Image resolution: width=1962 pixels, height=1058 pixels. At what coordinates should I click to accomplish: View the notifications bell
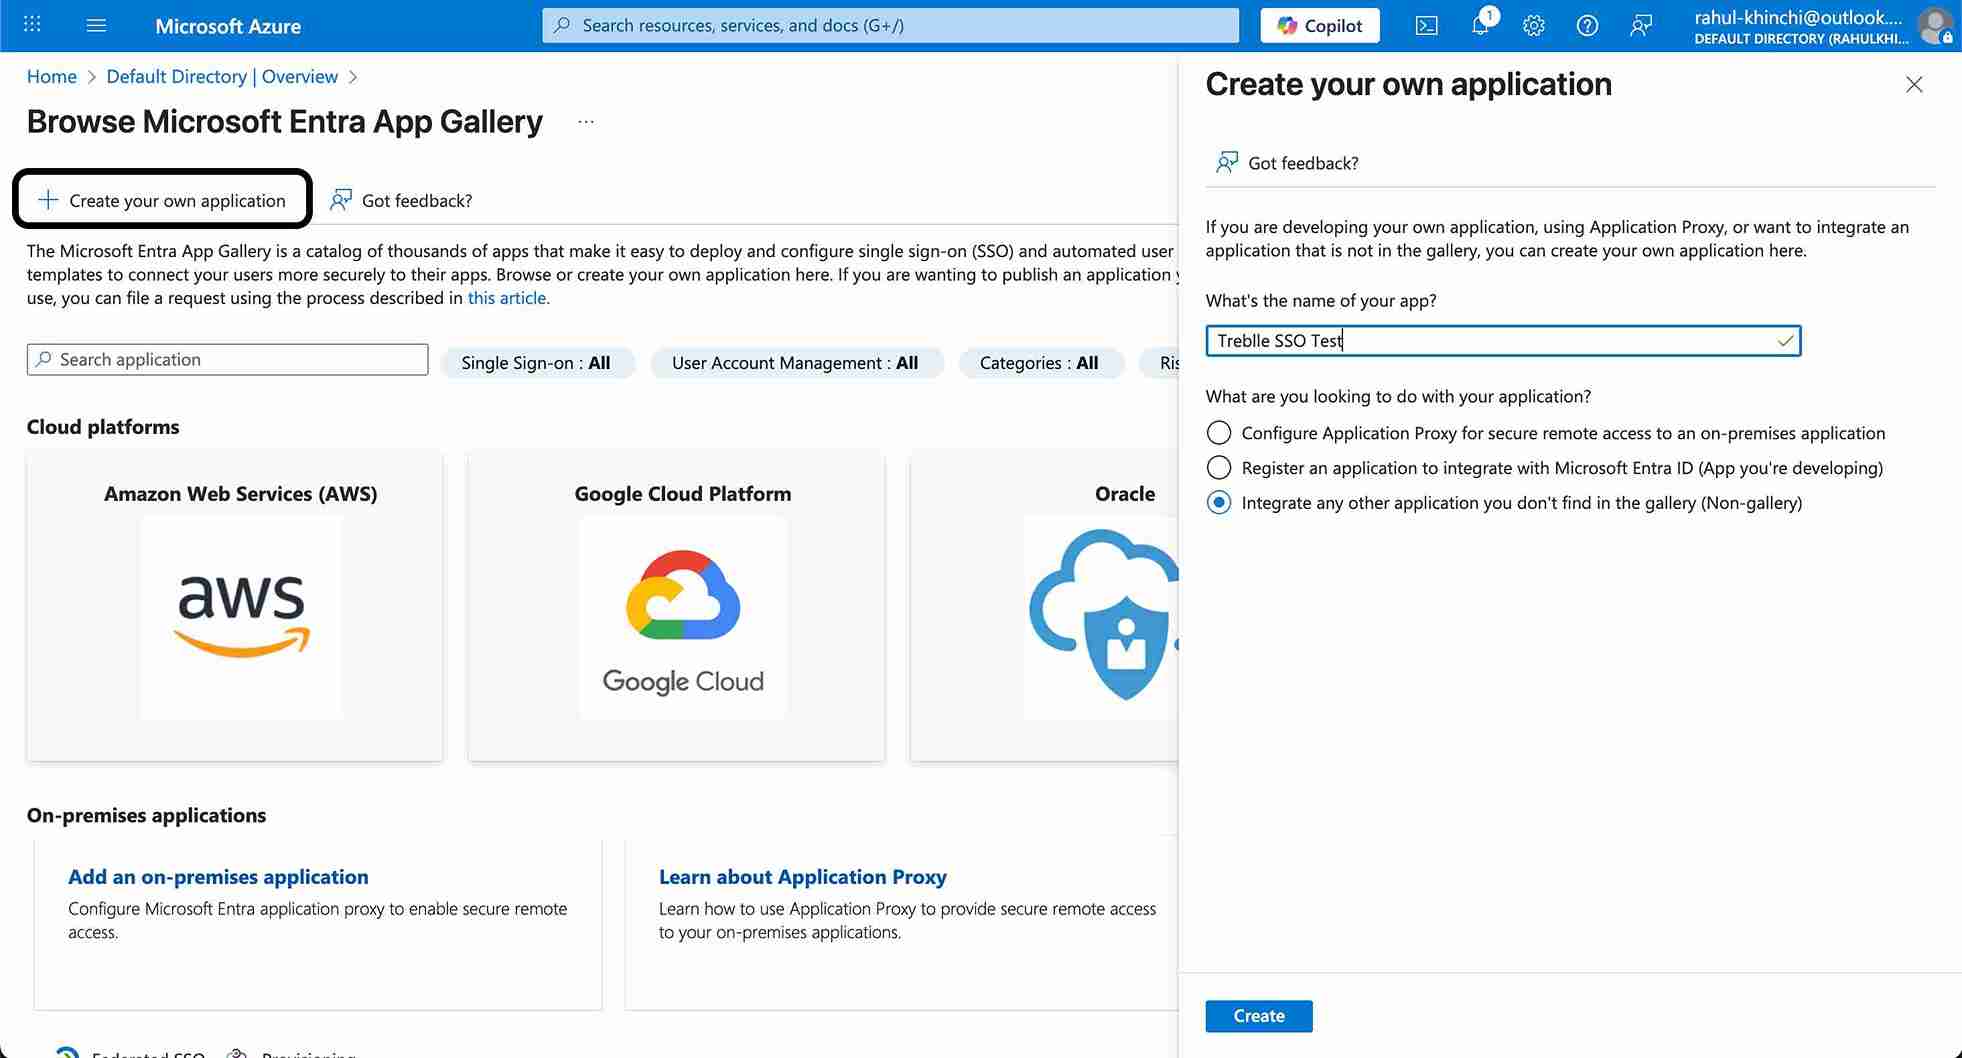click(x=1481, y=25)
